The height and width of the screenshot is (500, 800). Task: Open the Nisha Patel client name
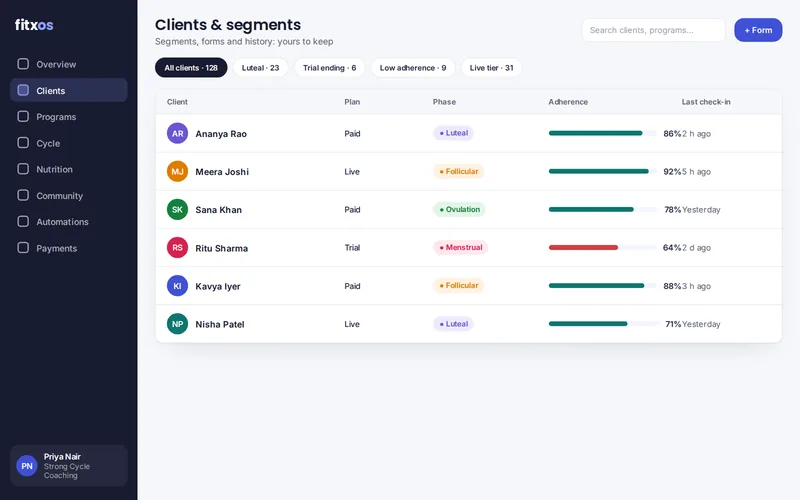220,324
